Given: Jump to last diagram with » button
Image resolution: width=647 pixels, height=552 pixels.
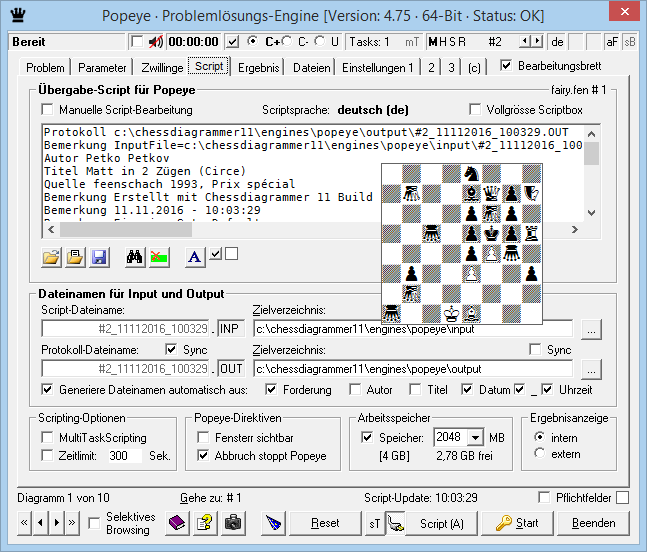Looking at the screenshot, I should (72, 523).
